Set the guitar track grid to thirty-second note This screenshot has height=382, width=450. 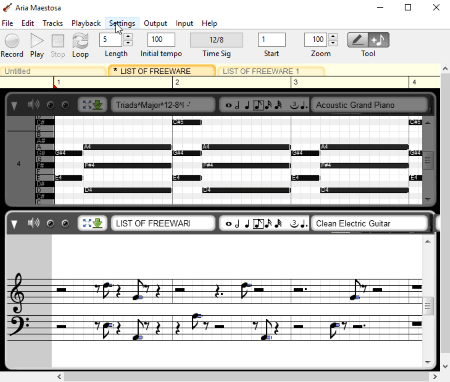[279, 224]
